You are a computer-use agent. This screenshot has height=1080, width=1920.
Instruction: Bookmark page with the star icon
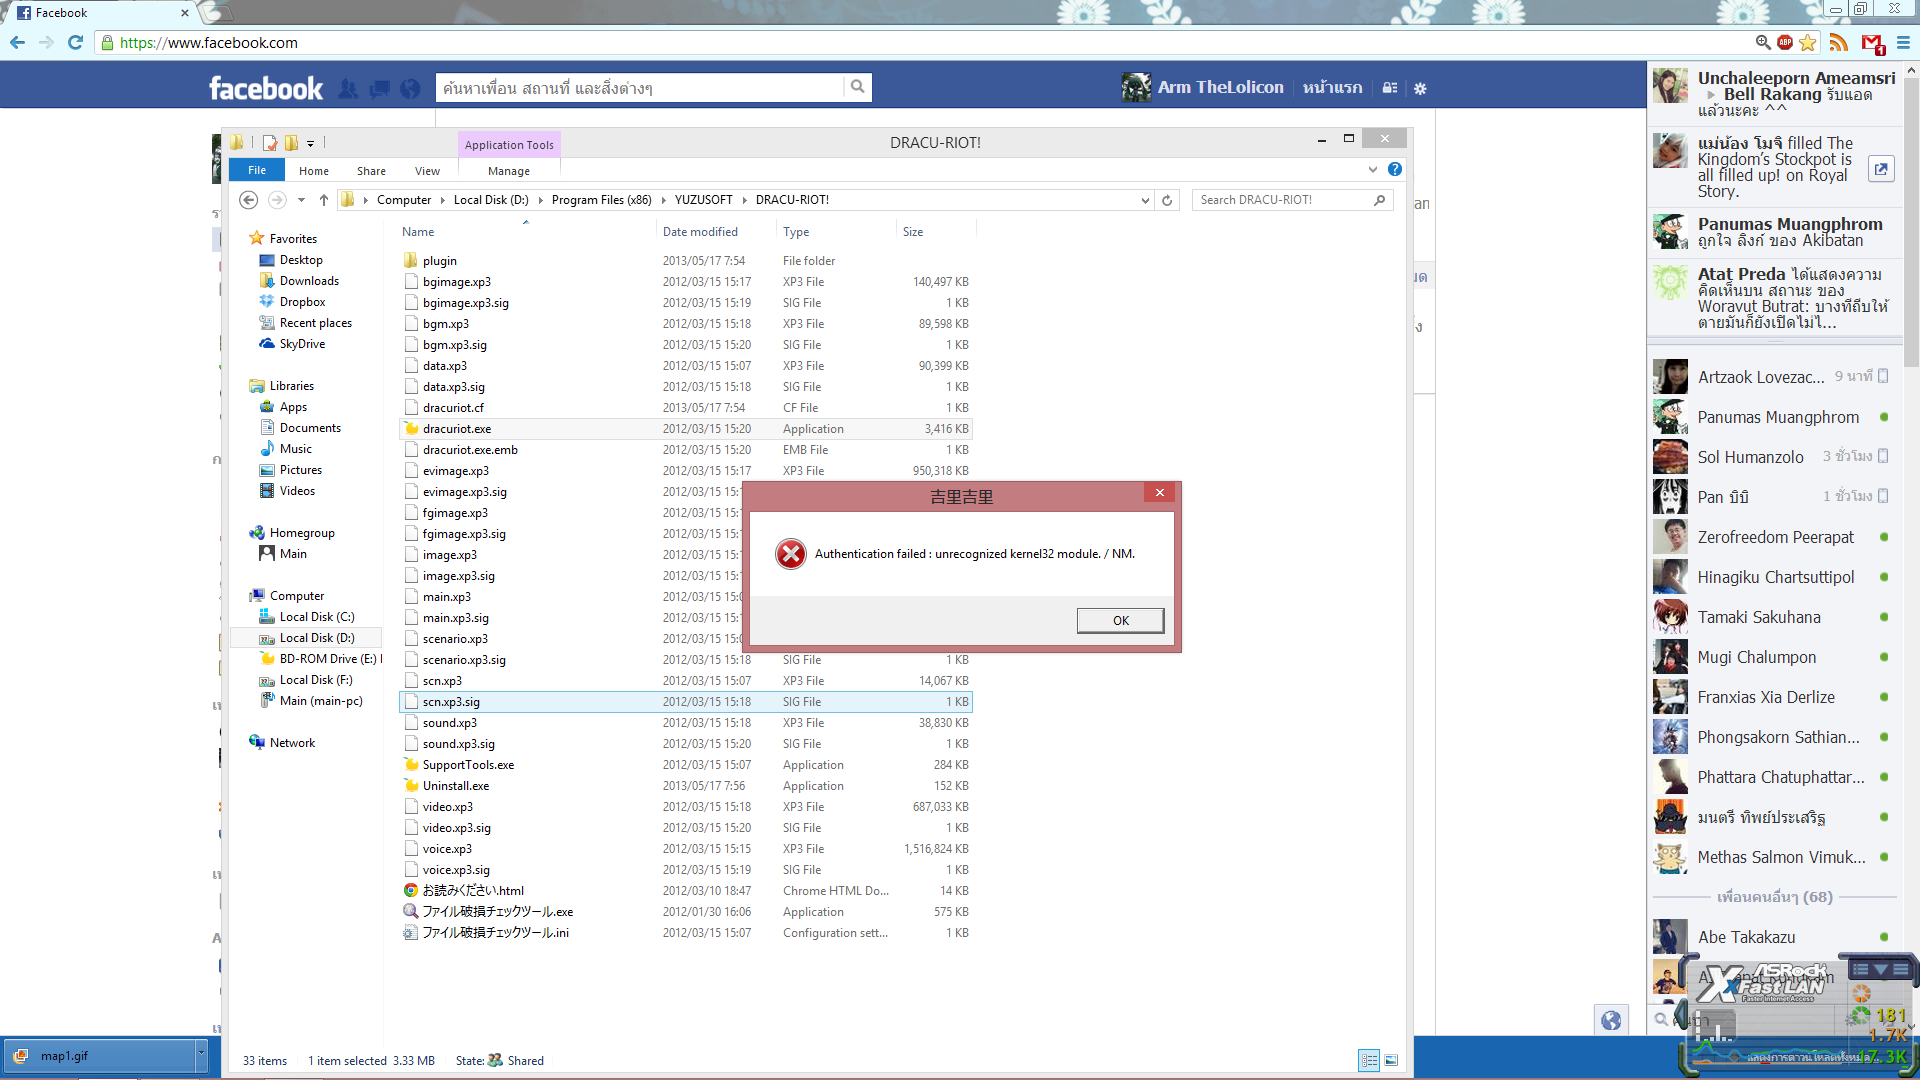(1808, 42)
